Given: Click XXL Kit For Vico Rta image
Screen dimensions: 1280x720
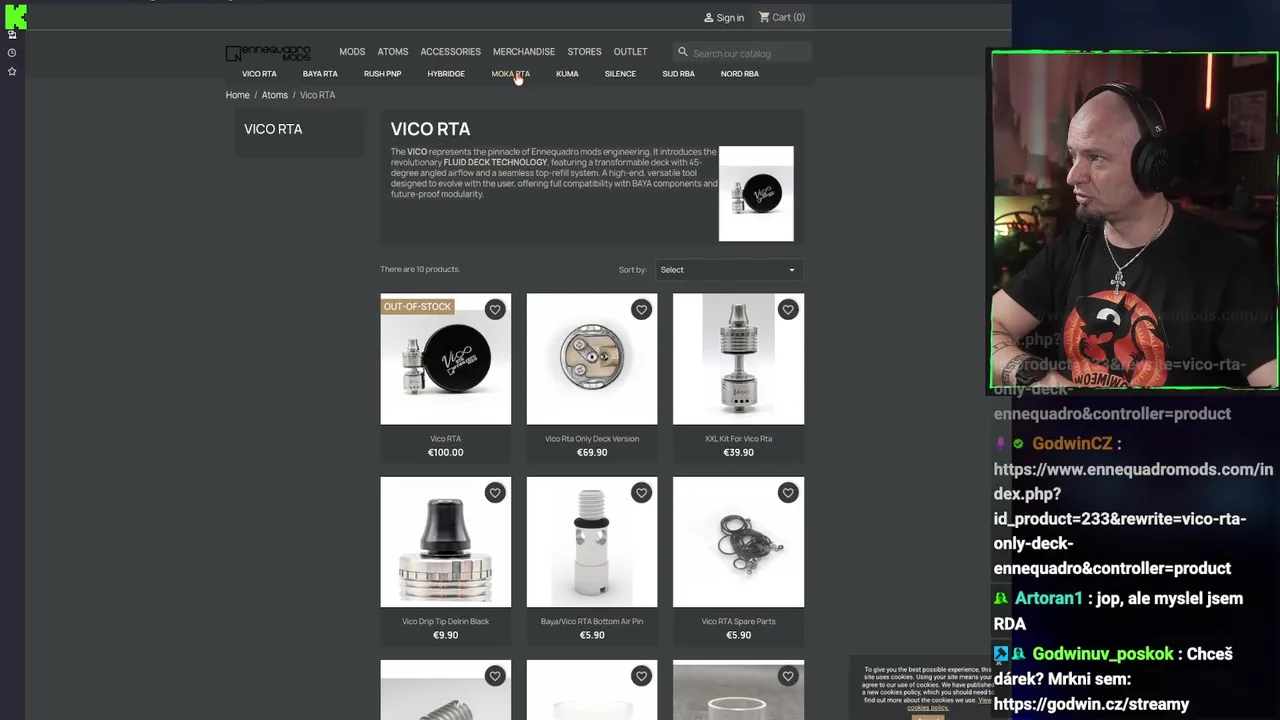Looking at the screenshot, I should coord(738,359).
